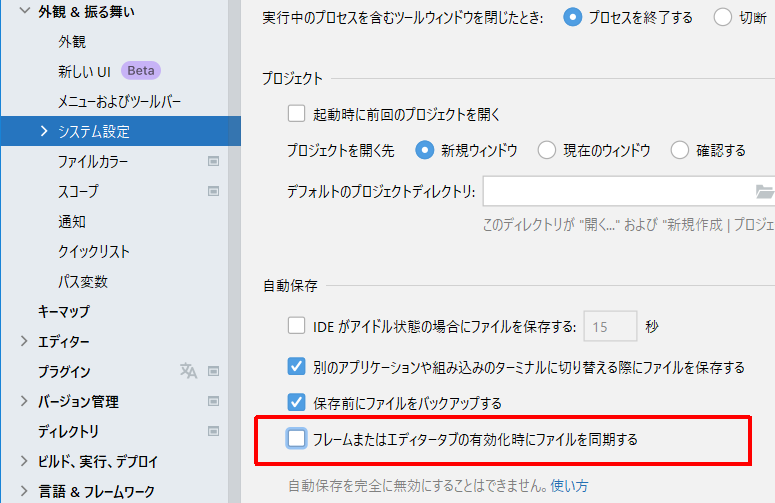Toggle IDE がアイドル状態 save checkbox

click(x=296, y=326)
